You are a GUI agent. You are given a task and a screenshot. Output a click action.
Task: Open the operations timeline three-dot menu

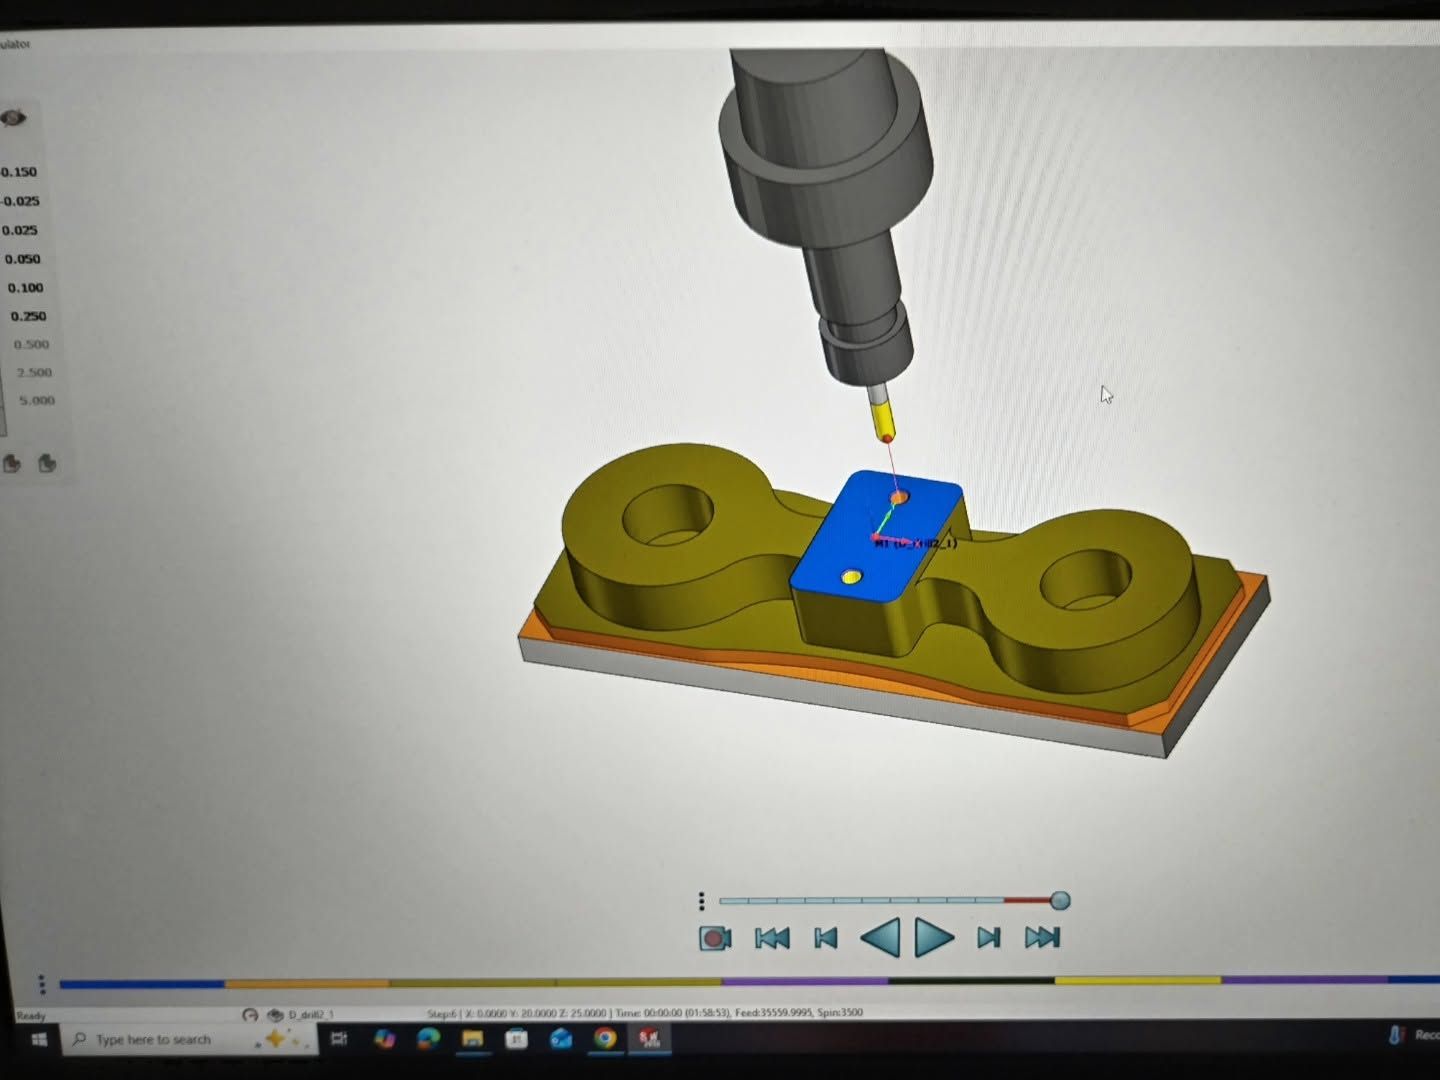(42, 985)
